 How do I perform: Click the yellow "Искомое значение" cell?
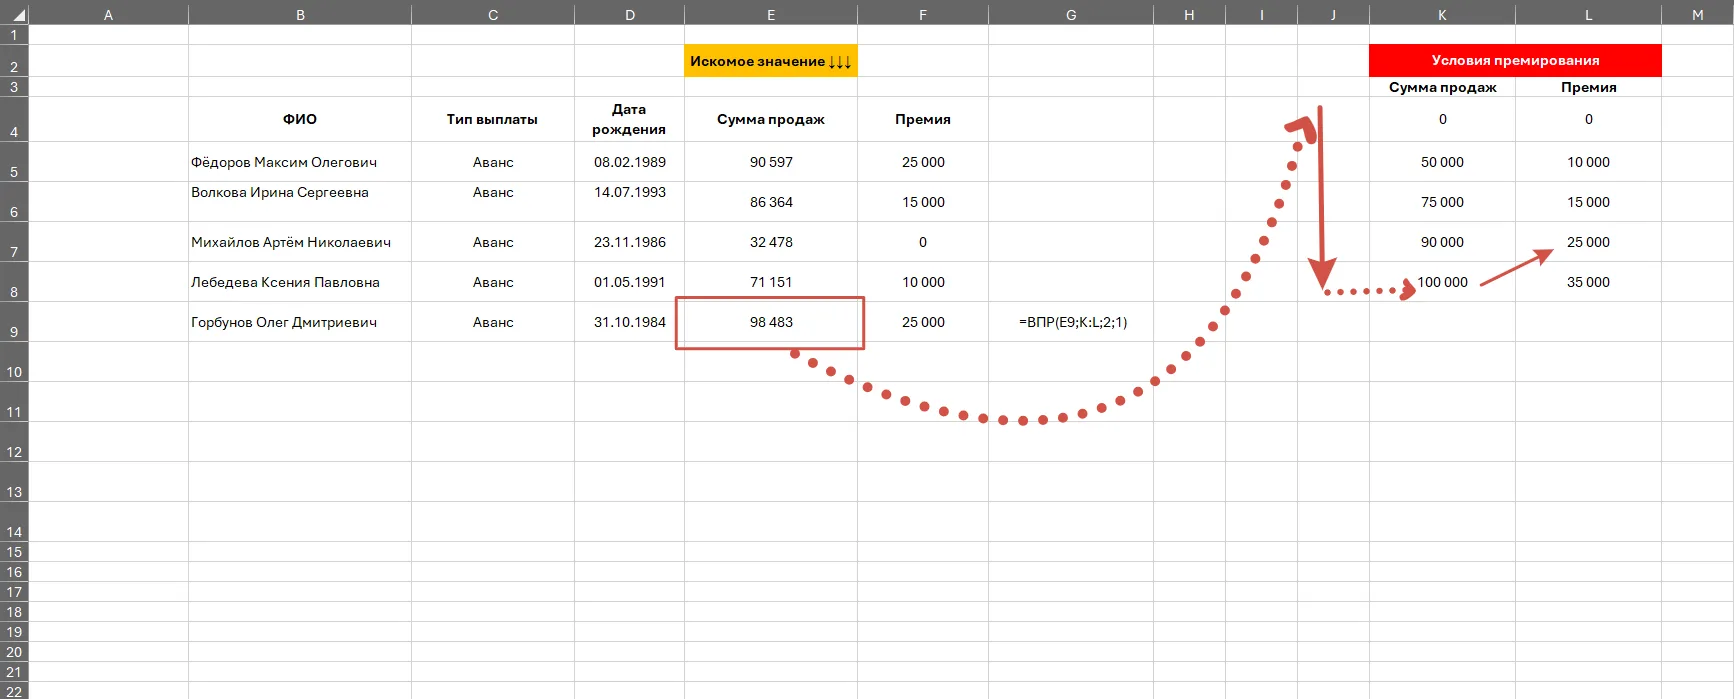771,61
